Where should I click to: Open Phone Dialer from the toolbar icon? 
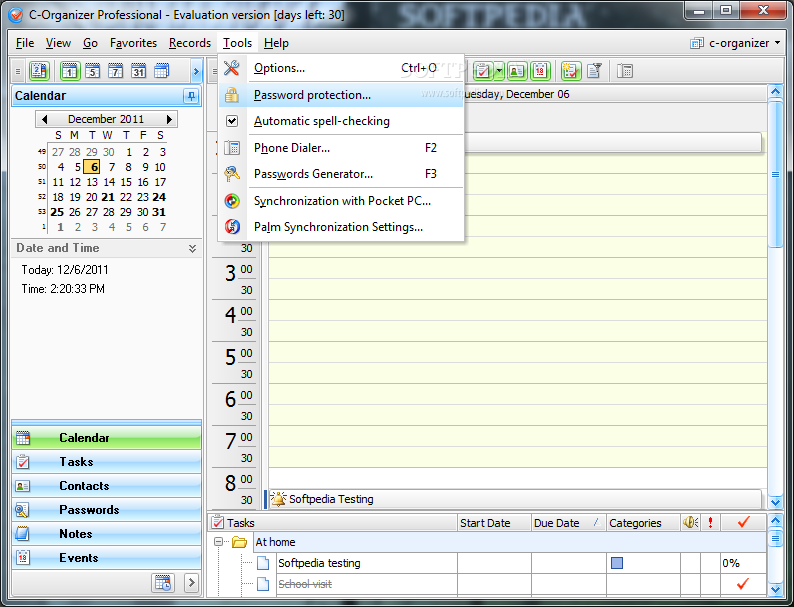625,71
